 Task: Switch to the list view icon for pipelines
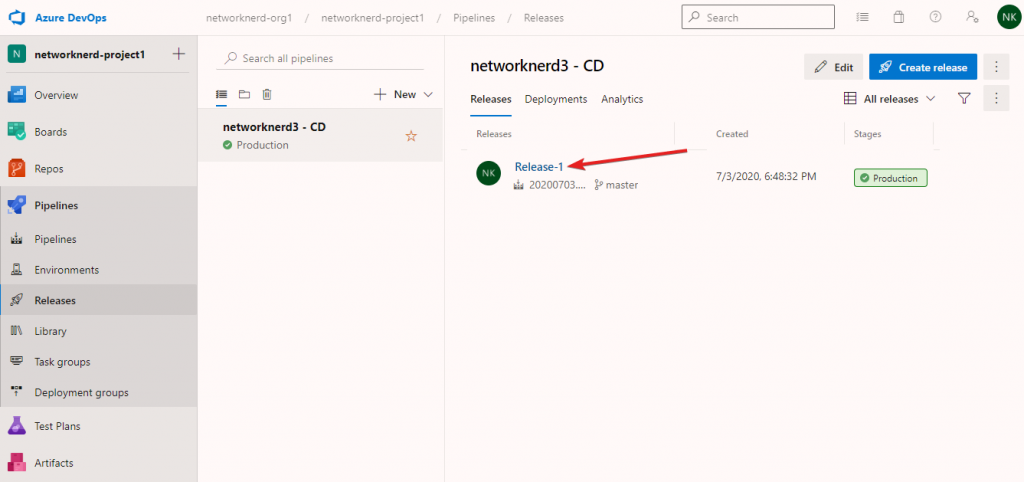click(x=221, y=95)
